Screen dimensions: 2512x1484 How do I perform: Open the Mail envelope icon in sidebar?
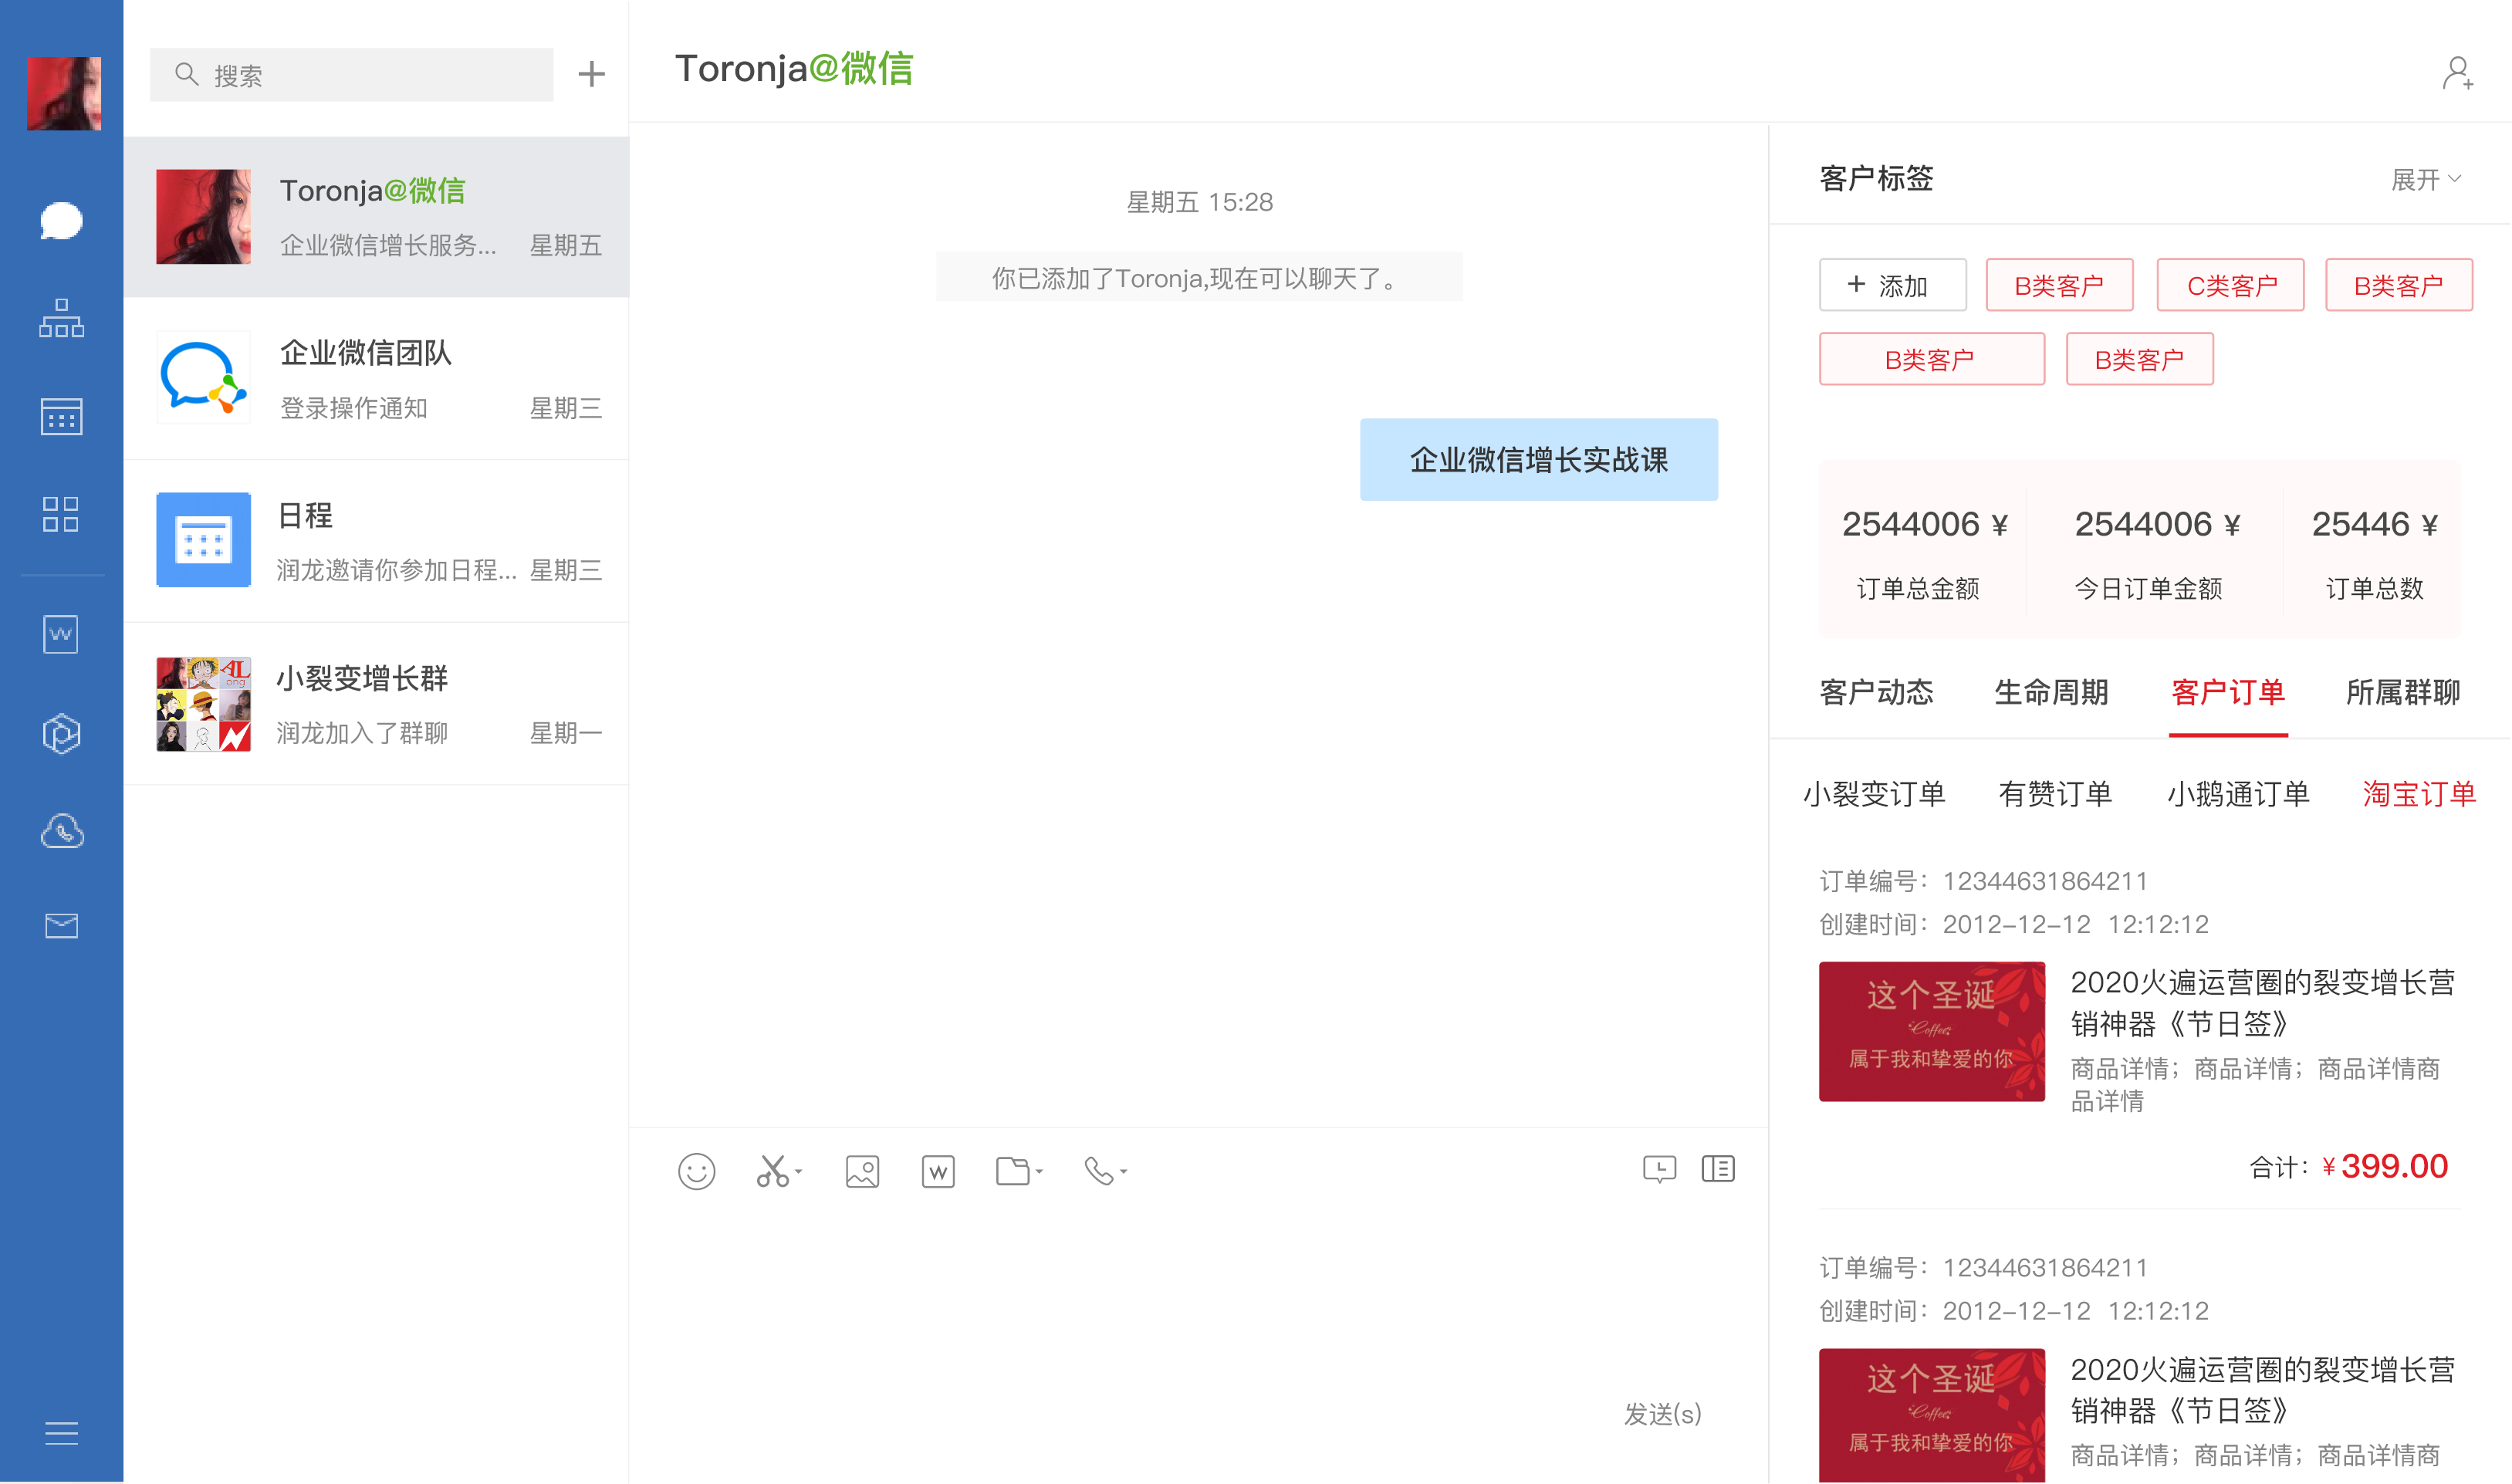61,926
